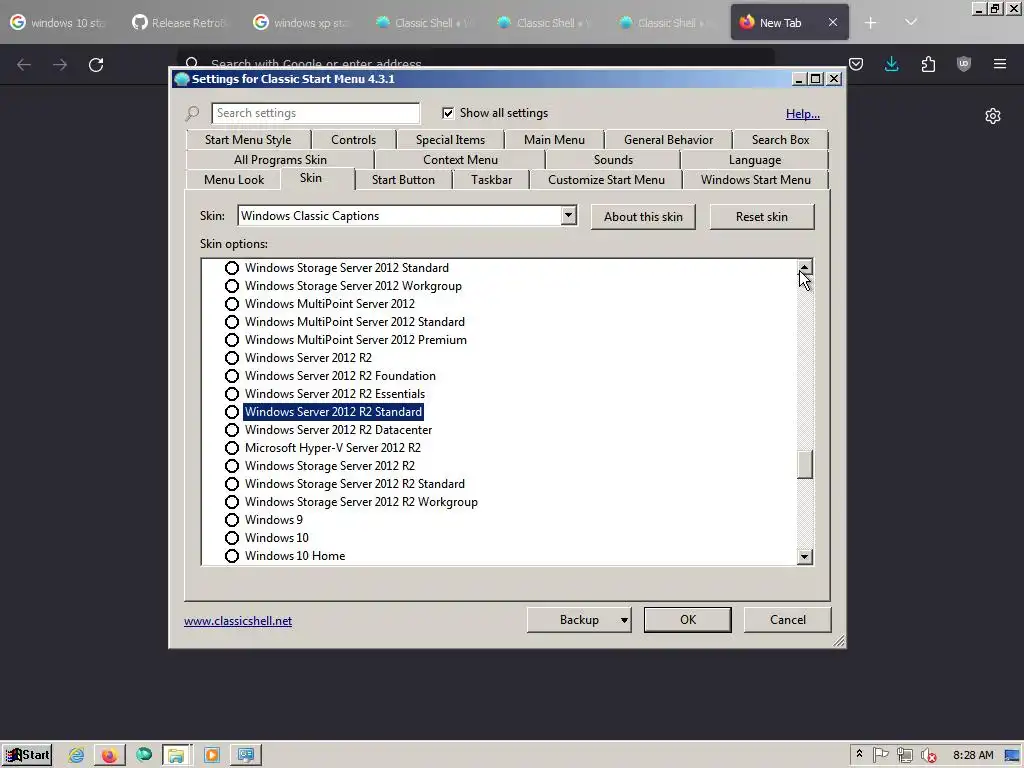1024x768 pixels.
Task: Toggle Show all settings checkbox
Action: (448, 113)
